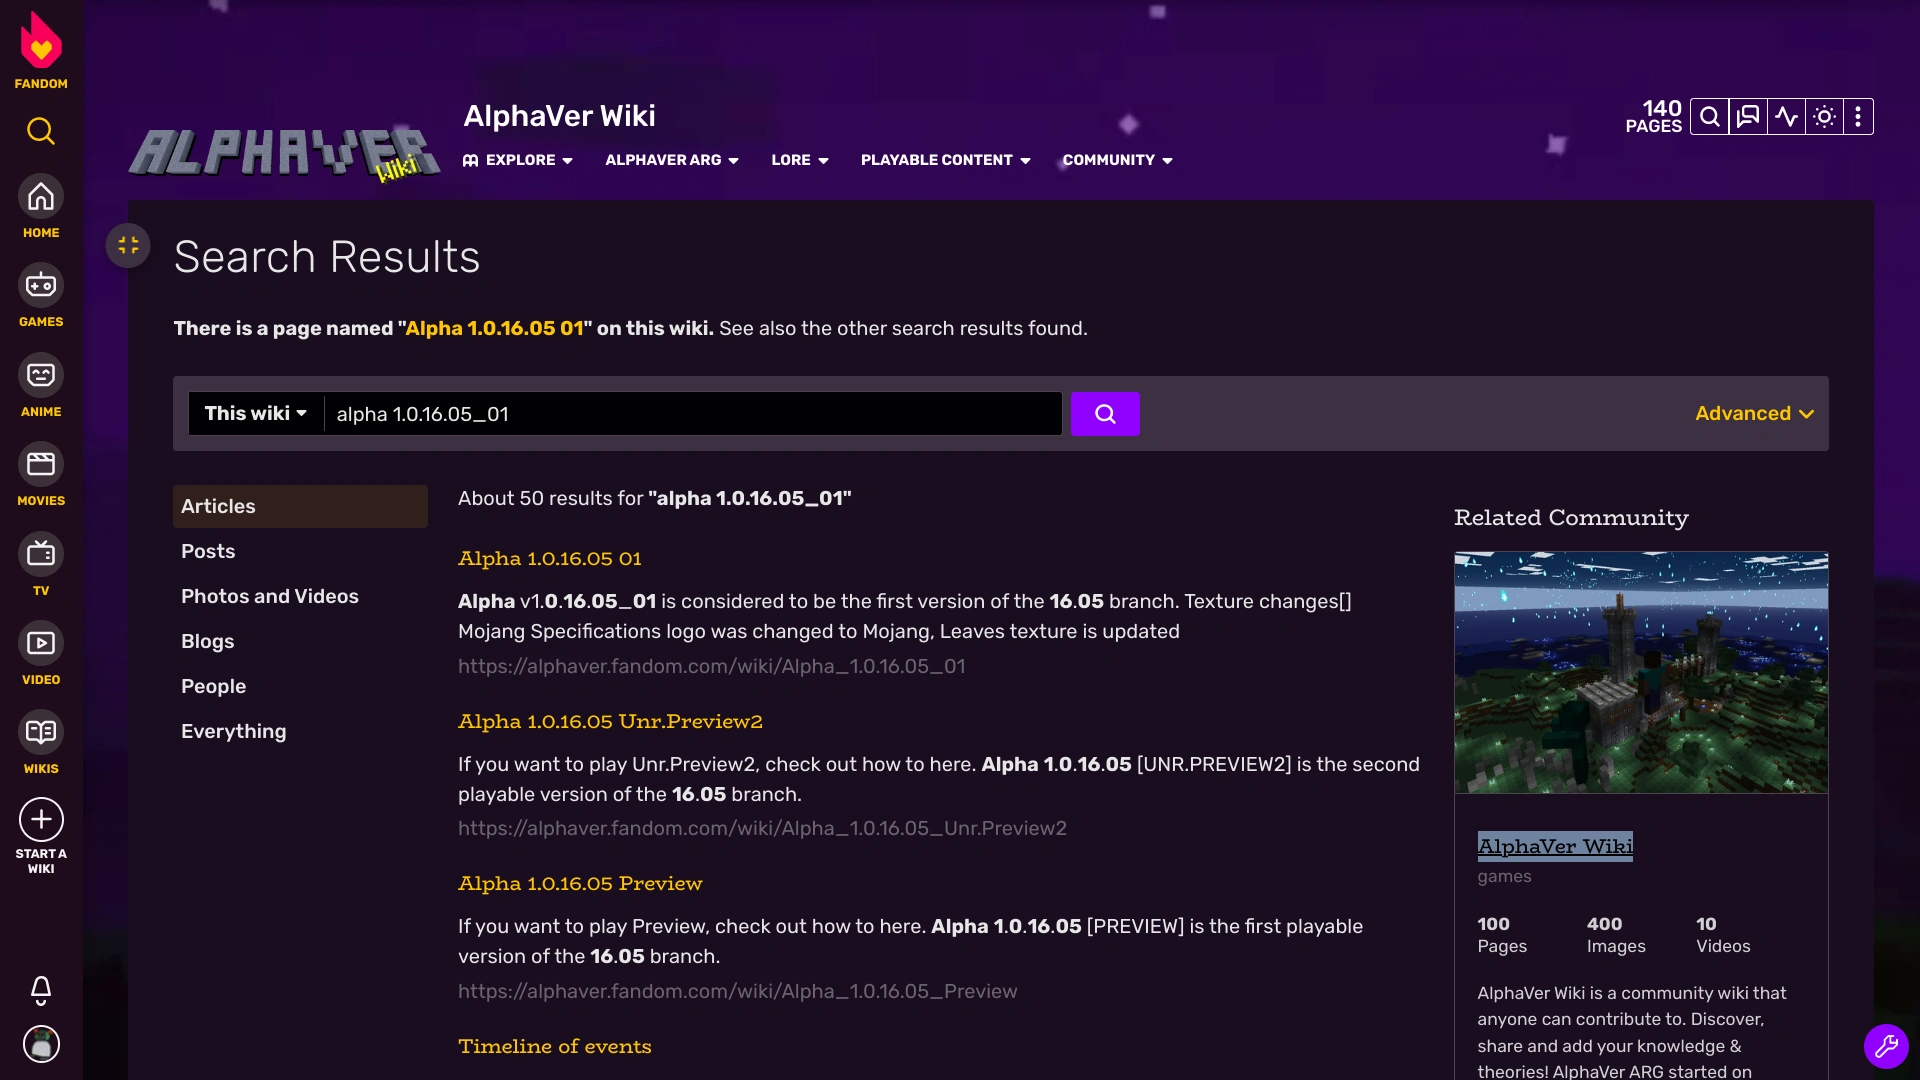
Task: Click the Fandom search magnifier in sidebar
Action: coord(41,131)
